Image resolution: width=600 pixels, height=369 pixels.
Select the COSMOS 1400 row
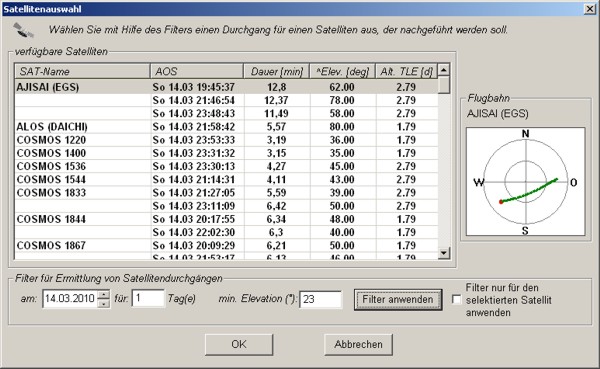[x=227, y=153]
